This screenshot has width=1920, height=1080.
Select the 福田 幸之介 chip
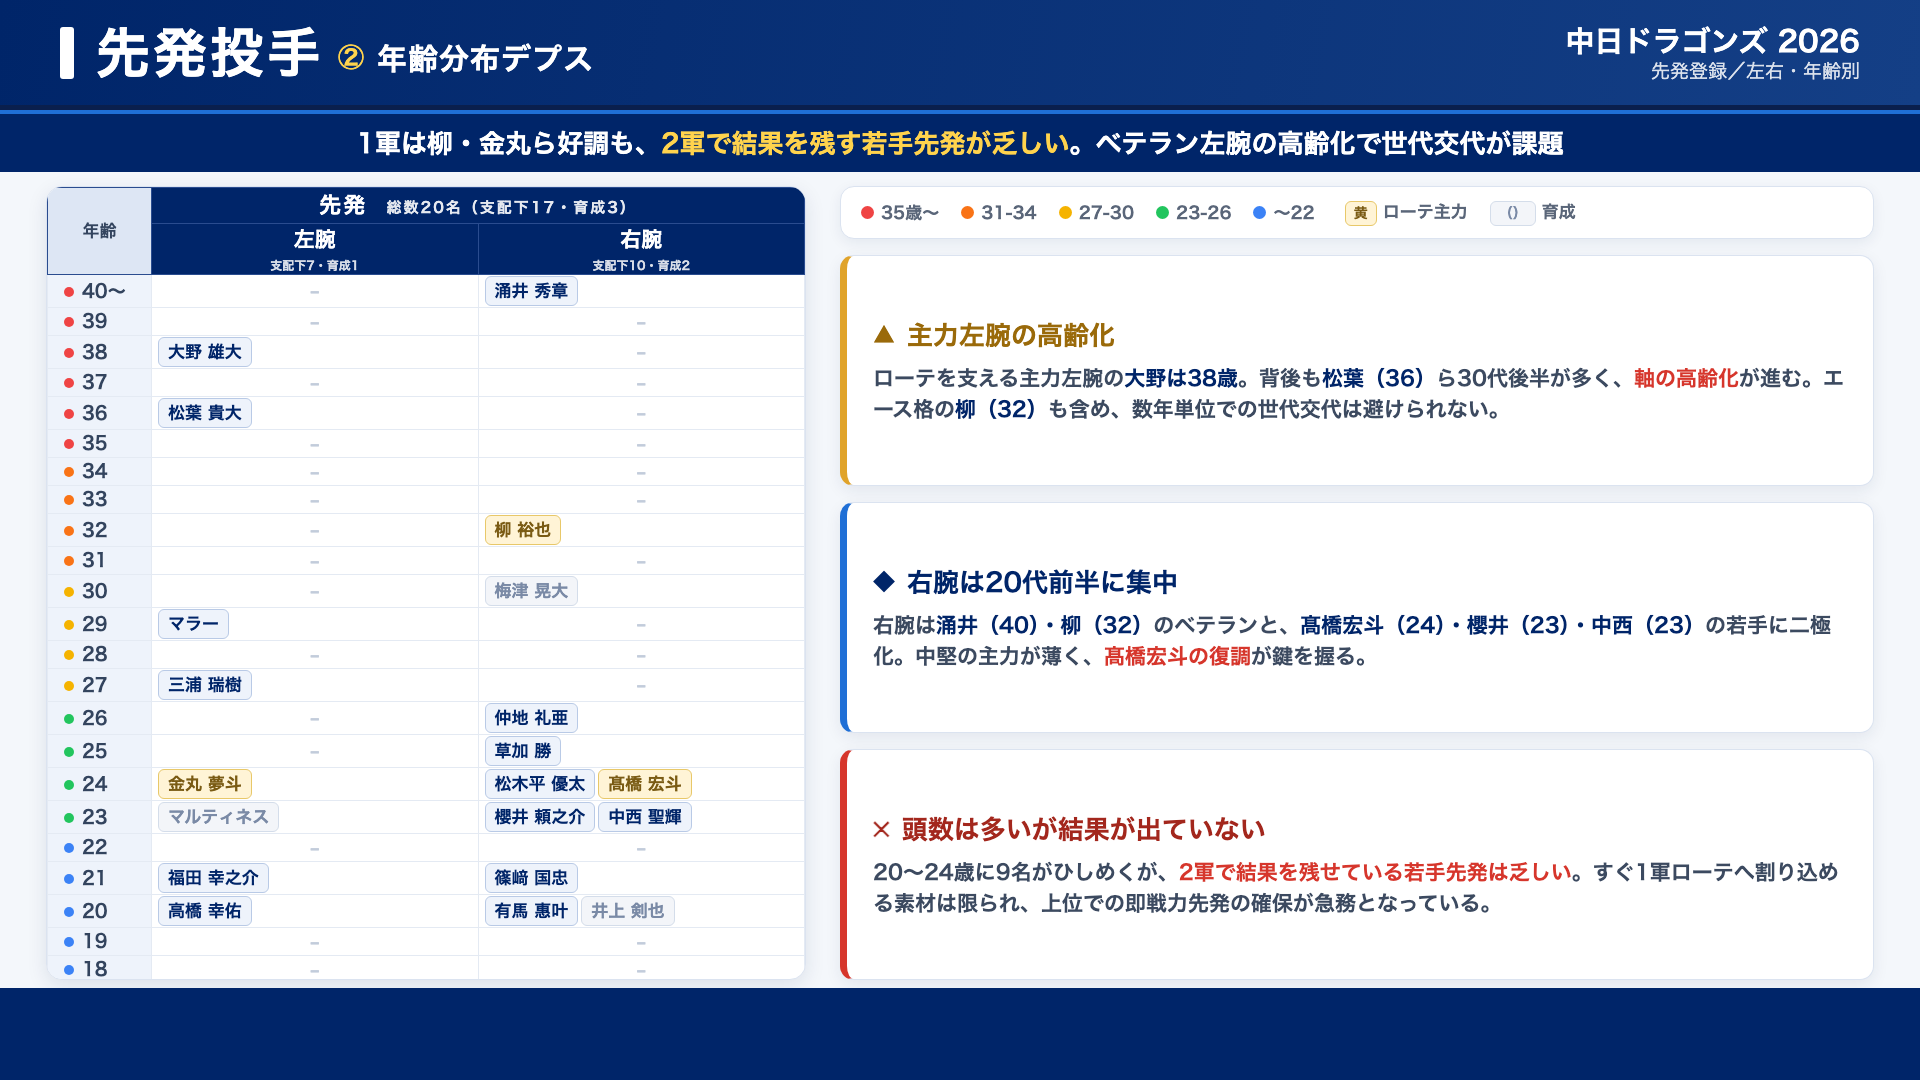coord(213,878)
